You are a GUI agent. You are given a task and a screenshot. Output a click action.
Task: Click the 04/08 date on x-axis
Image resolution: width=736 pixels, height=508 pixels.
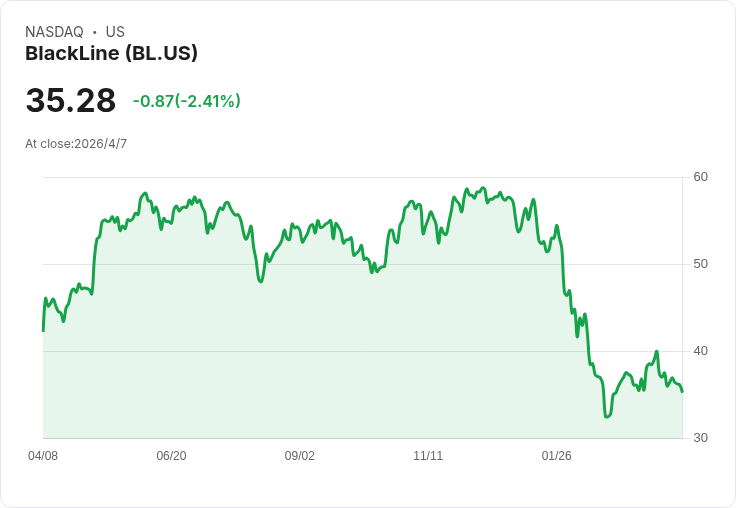tap(43, 456)
